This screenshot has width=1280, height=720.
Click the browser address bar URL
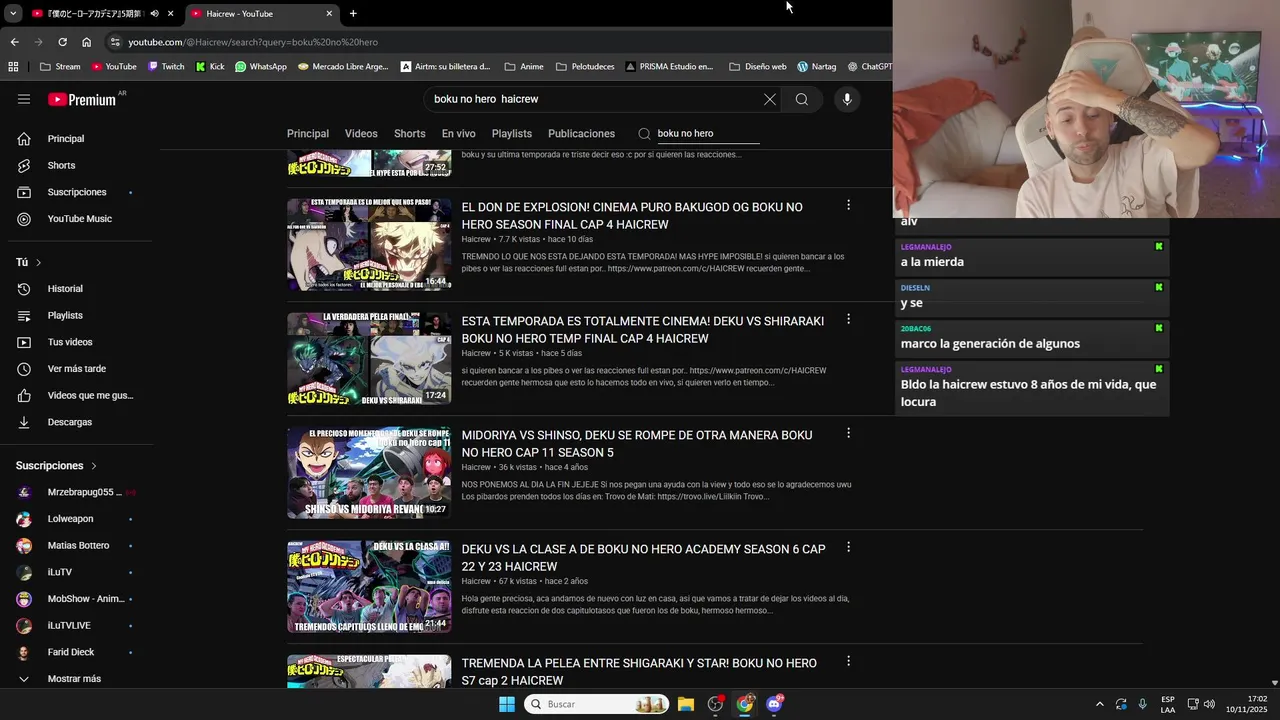click(x=253, y=42)
